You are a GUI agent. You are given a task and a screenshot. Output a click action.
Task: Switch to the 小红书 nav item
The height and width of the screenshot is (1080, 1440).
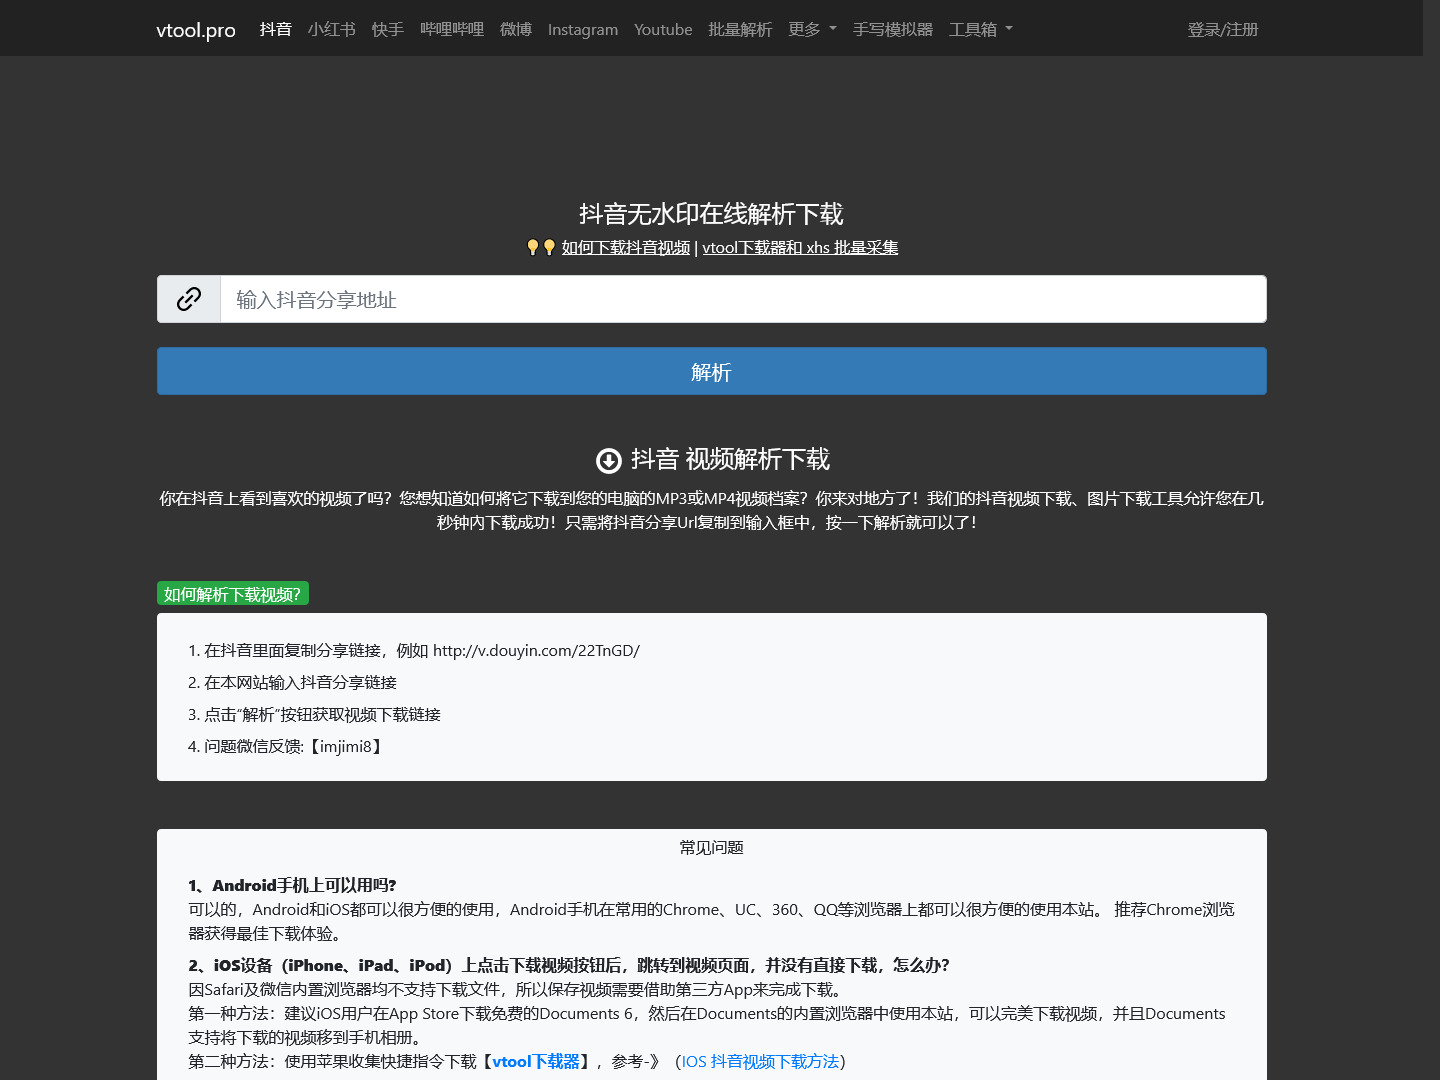point(332,29)
